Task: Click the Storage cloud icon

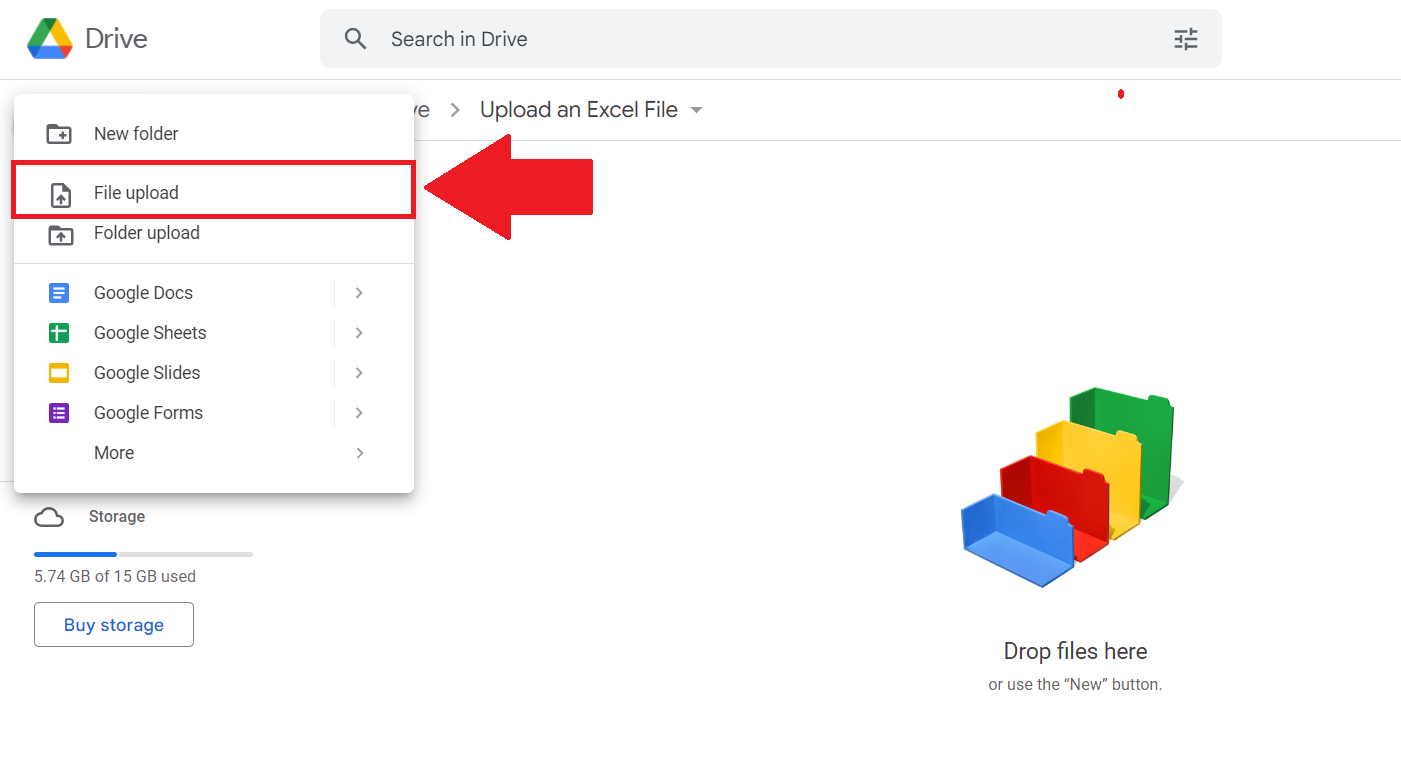Action: pos(49,517)
